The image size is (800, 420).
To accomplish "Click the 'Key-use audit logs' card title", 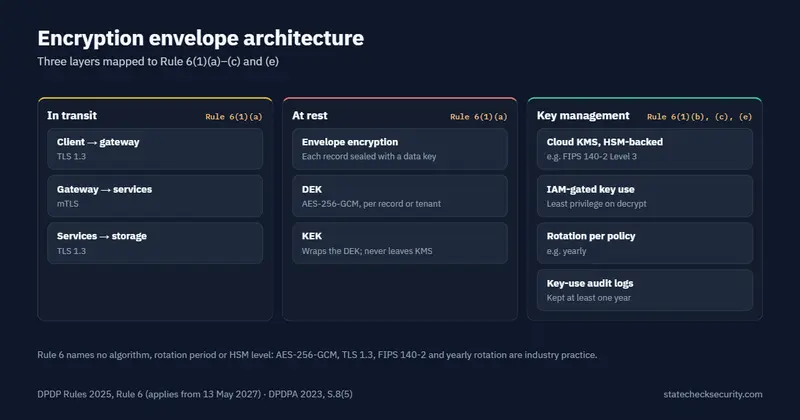I will point(590,283).
